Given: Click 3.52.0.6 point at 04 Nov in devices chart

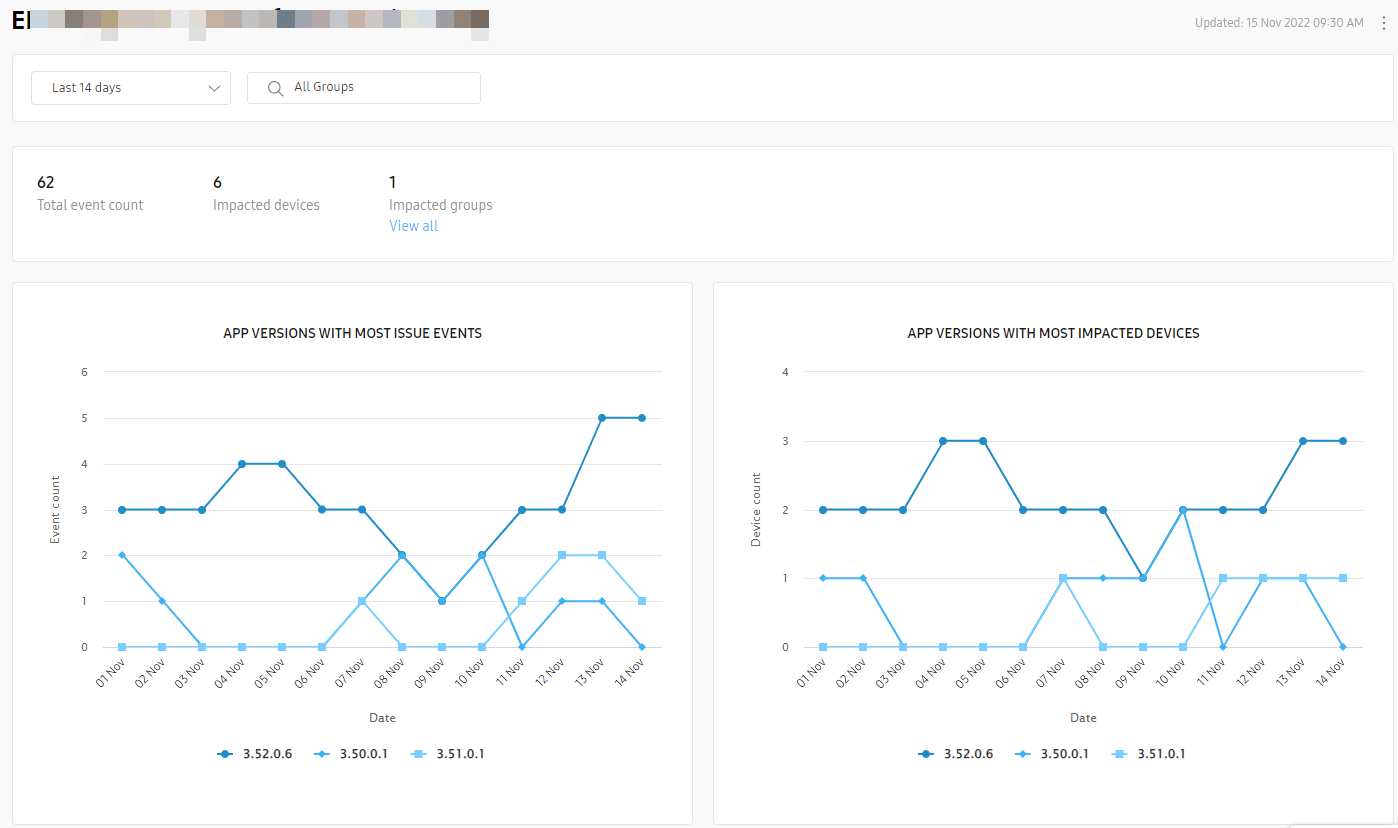Looking at the screenshot, I should (x=943, y=441).
